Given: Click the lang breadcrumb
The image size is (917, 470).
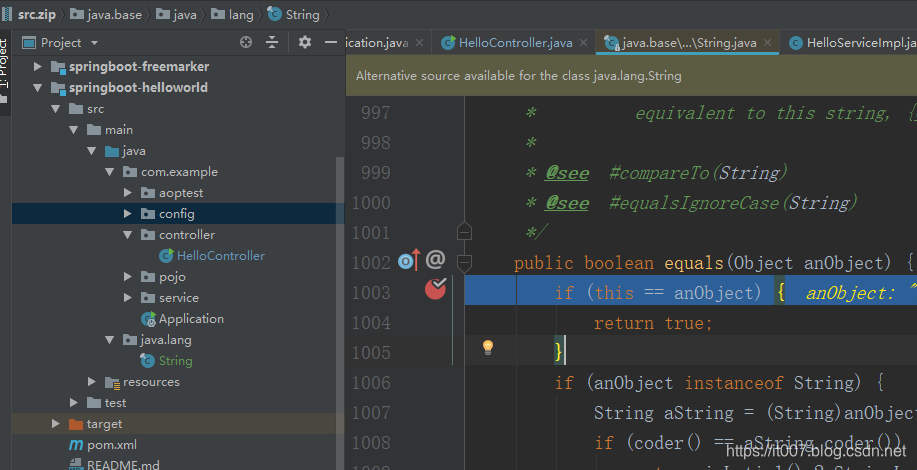Looking at the screenshot, I should pos(232,15).
